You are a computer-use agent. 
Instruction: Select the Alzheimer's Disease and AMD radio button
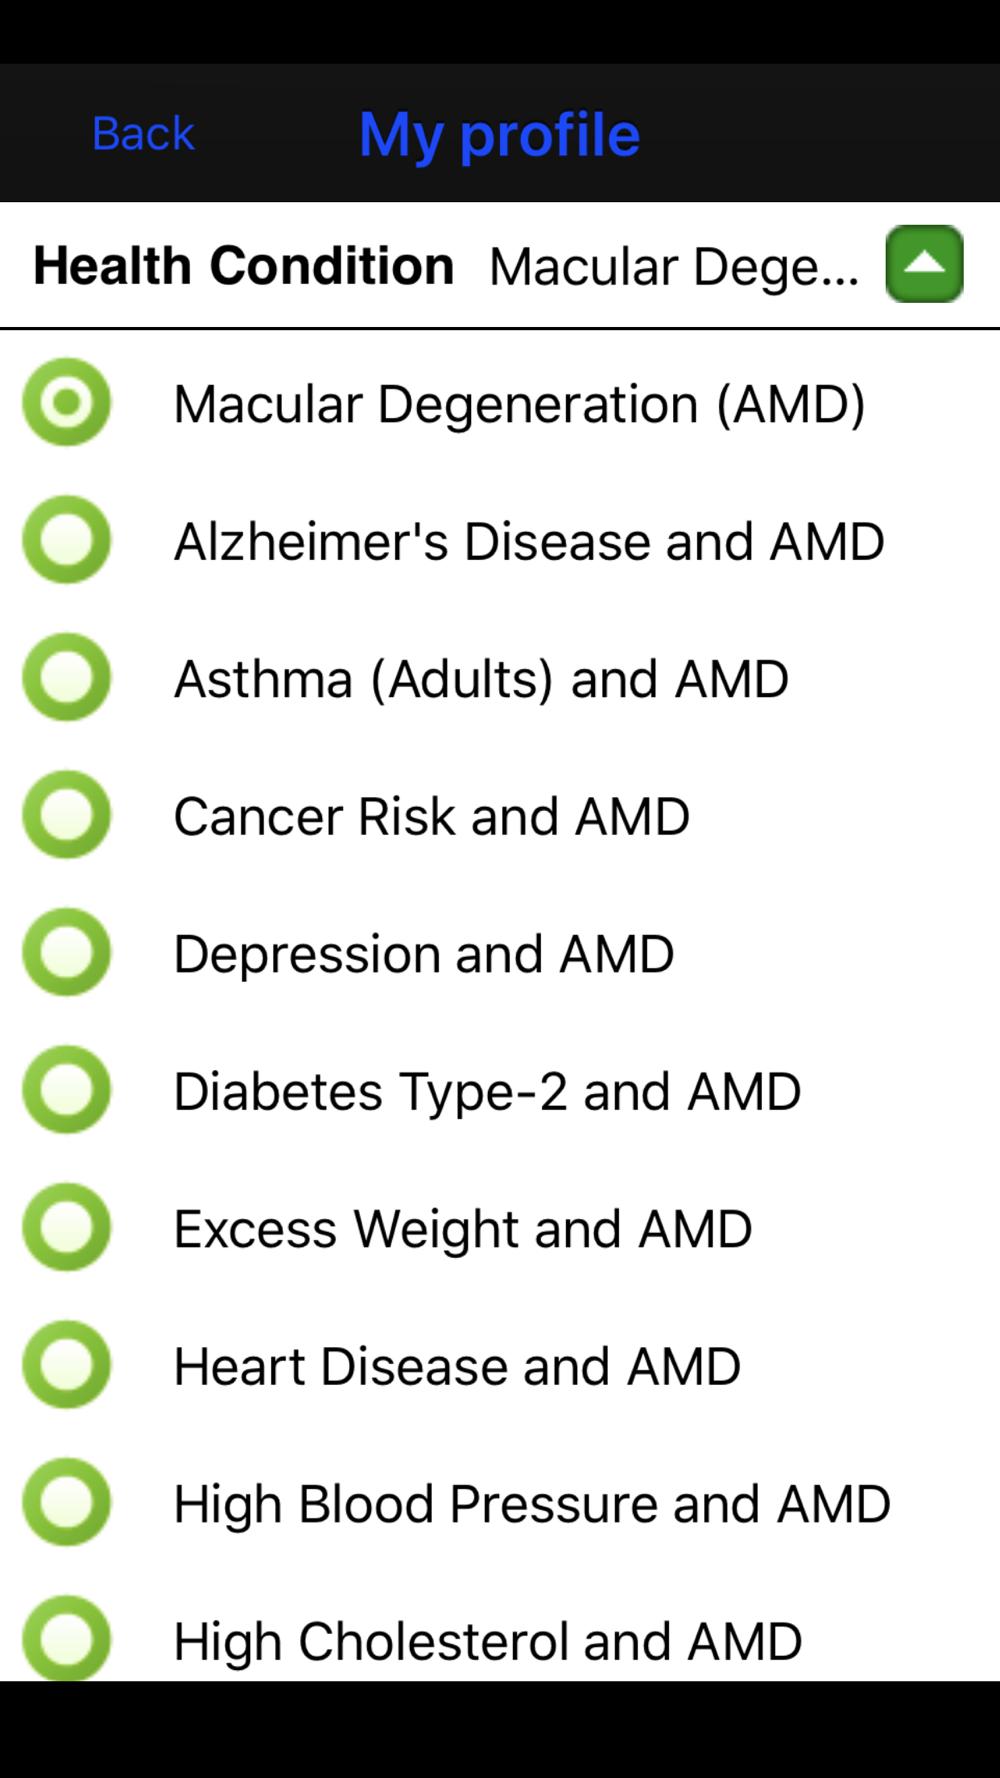(67, 540)
